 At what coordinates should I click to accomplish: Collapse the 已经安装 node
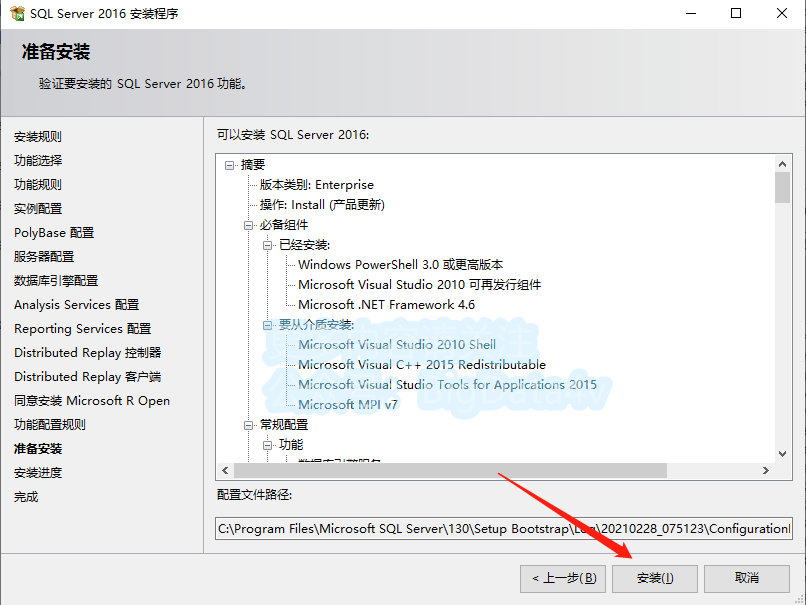[x=267, y=245]
